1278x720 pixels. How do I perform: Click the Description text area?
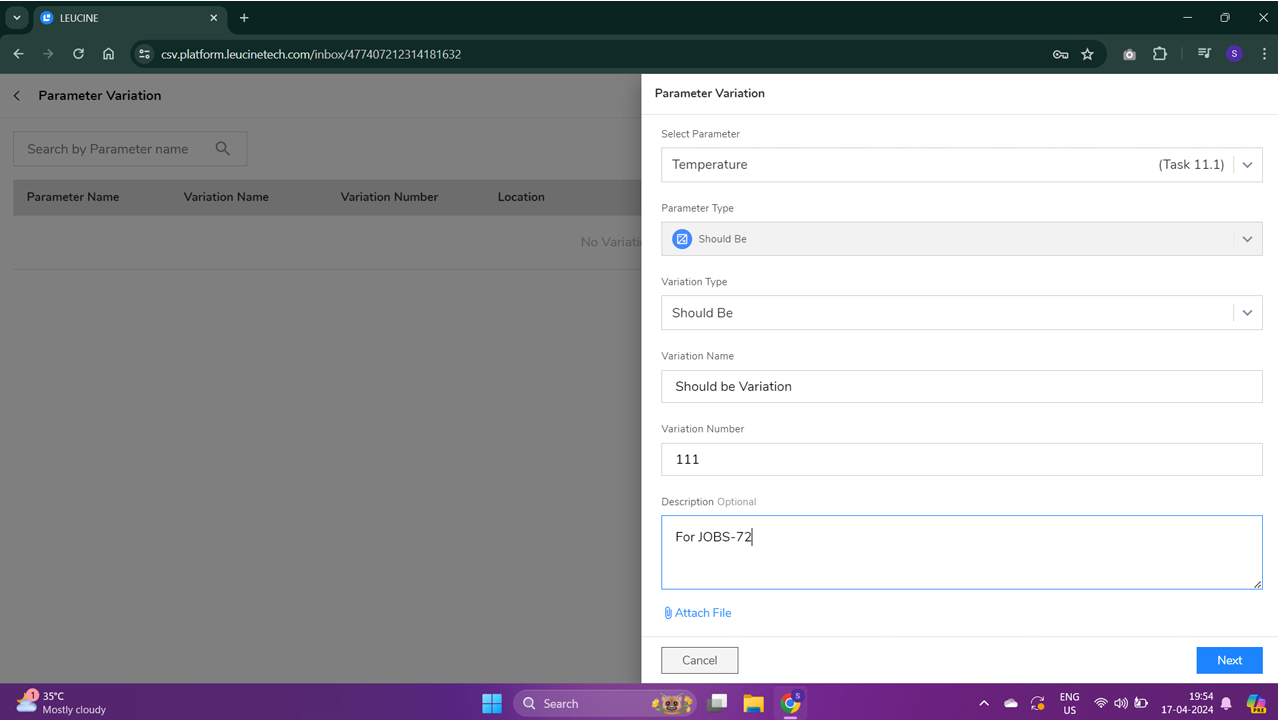tap(961, 552)
